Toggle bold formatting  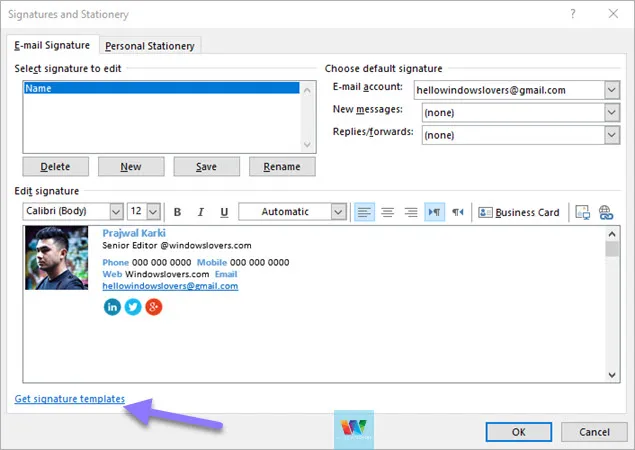(x=177, y=212)
